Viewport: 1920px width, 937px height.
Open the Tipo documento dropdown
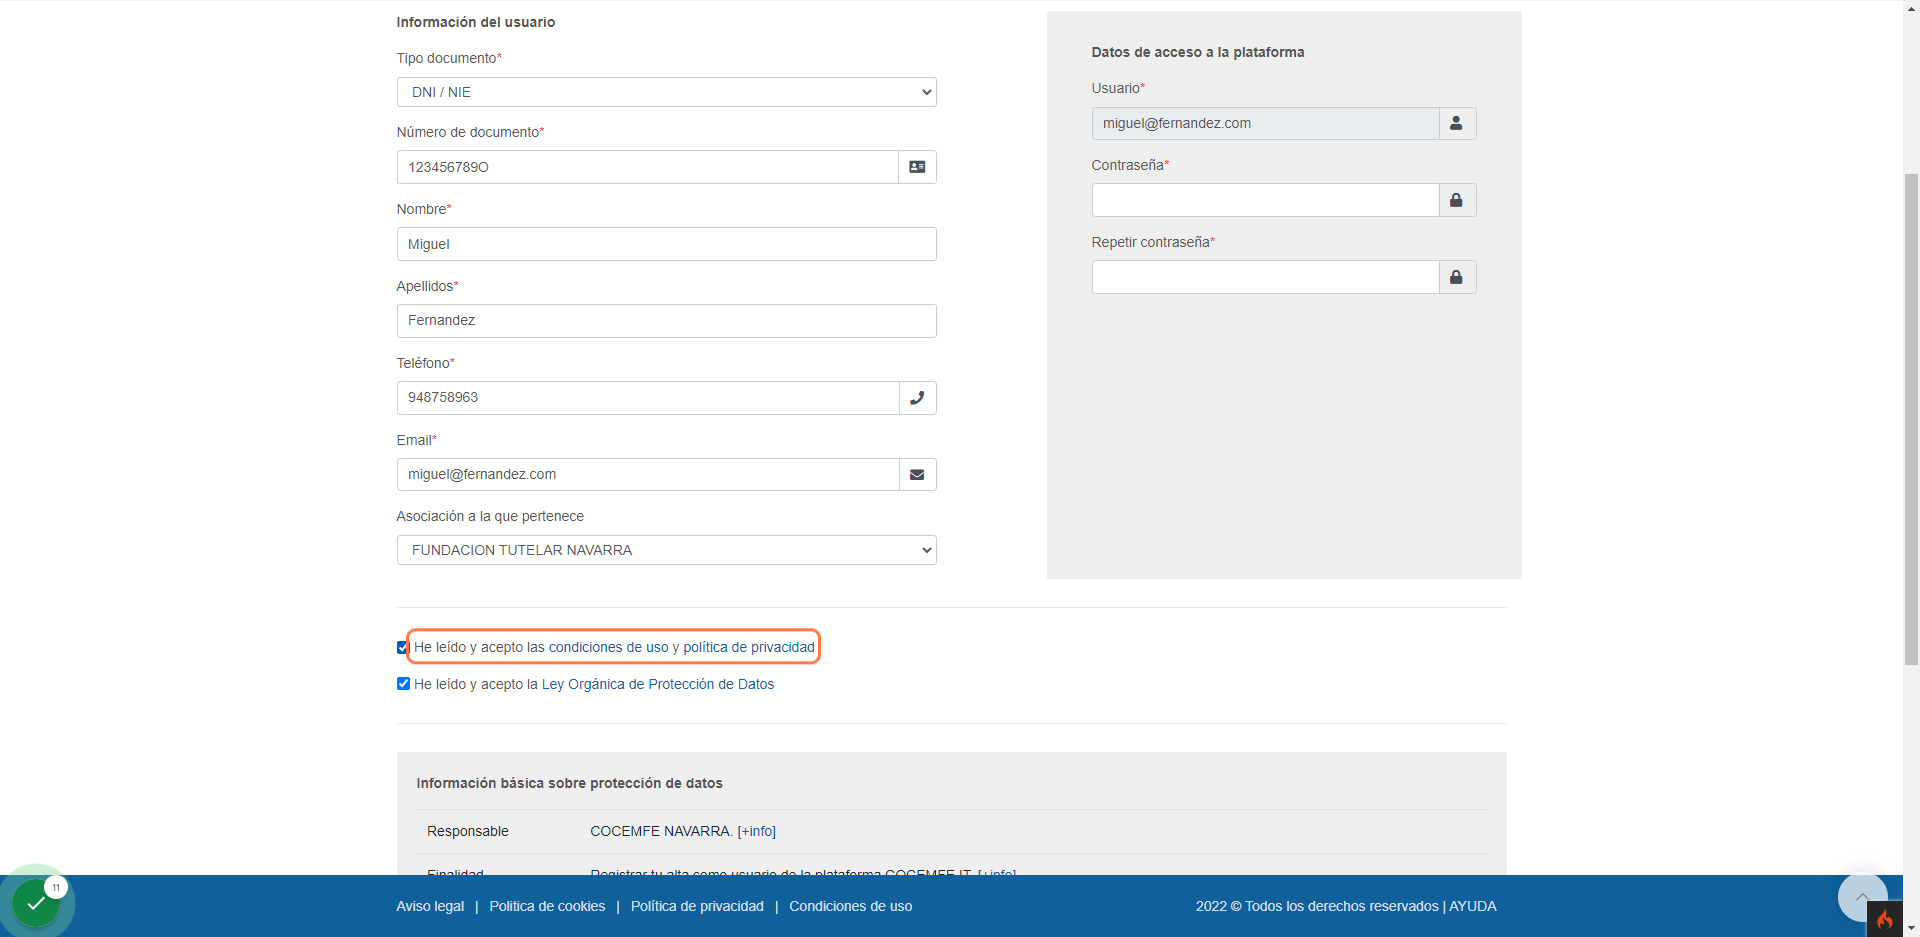667,92
